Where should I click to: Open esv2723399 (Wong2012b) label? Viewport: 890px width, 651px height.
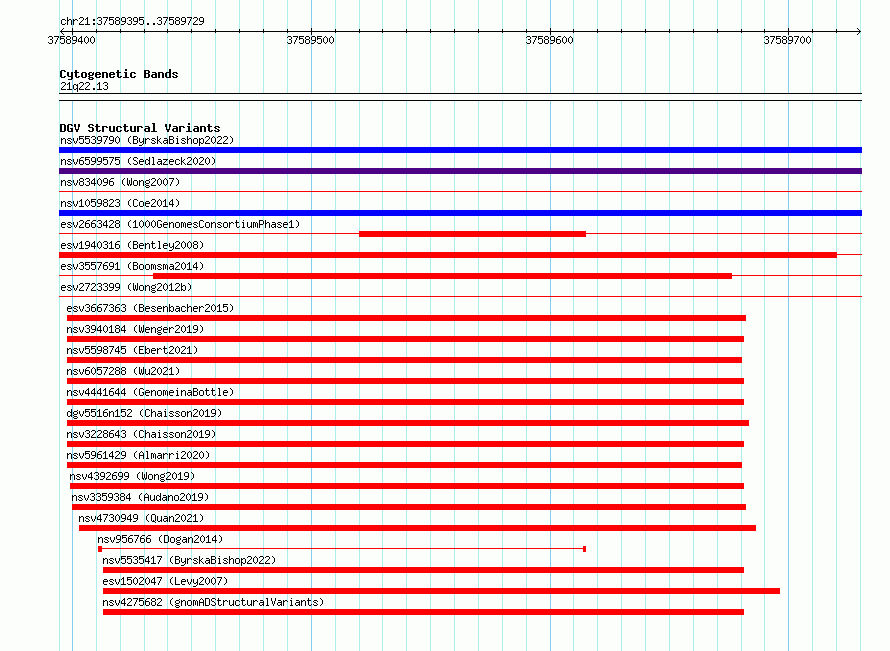pos(126,287)
